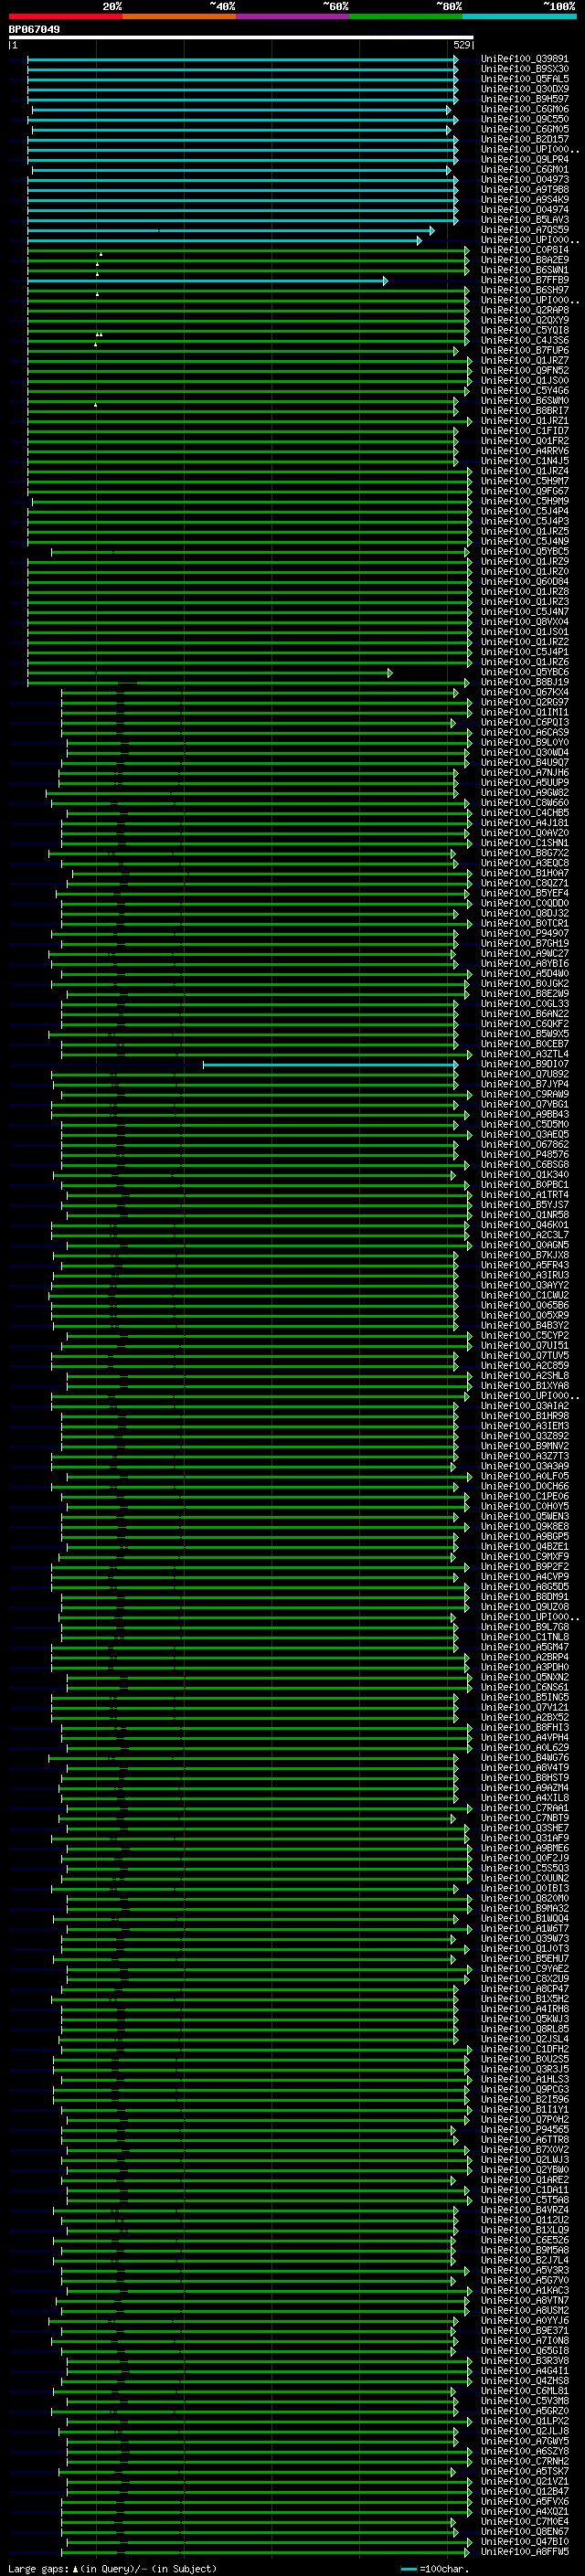
Task: Click the orange ~40% identity legend bar
Action: [178, 16]
